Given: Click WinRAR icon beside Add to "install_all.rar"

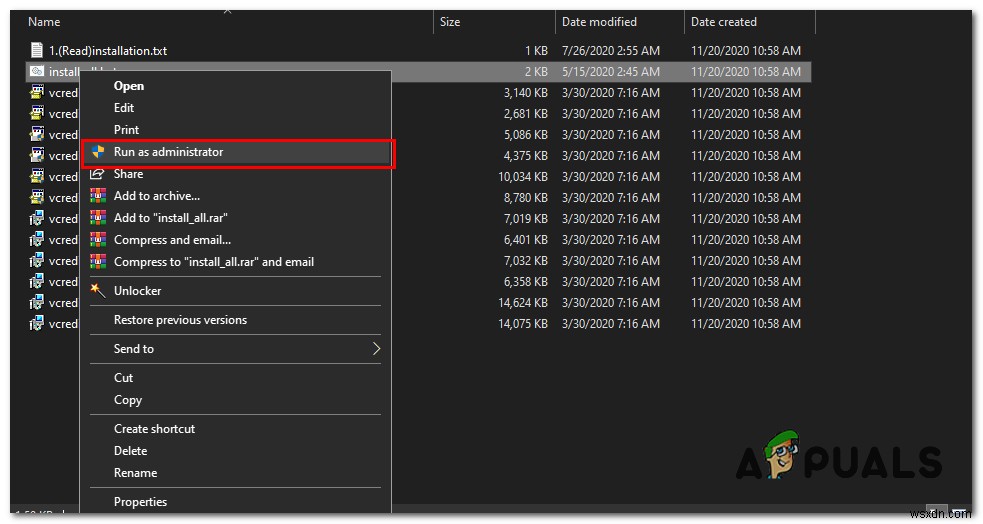Looking at the screenshot, I should [98, 218].
